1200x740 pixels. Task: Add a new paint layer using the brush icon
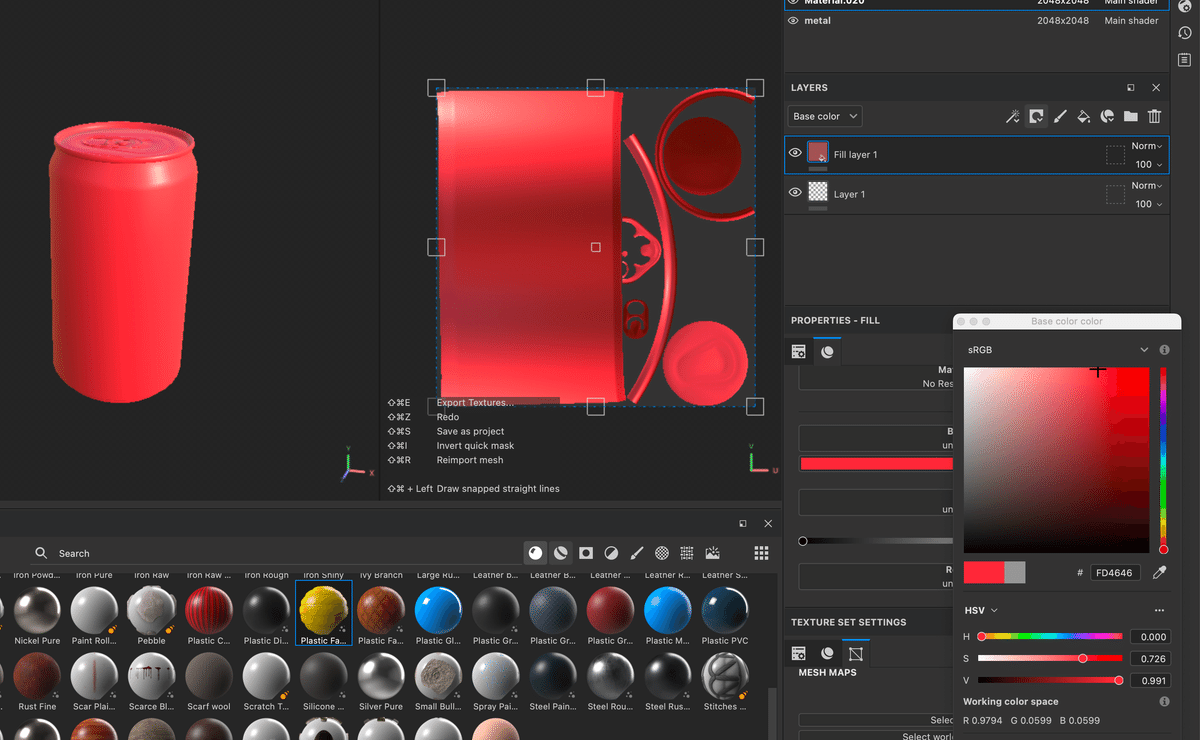pyautogui.click(x=1060, y=116)
